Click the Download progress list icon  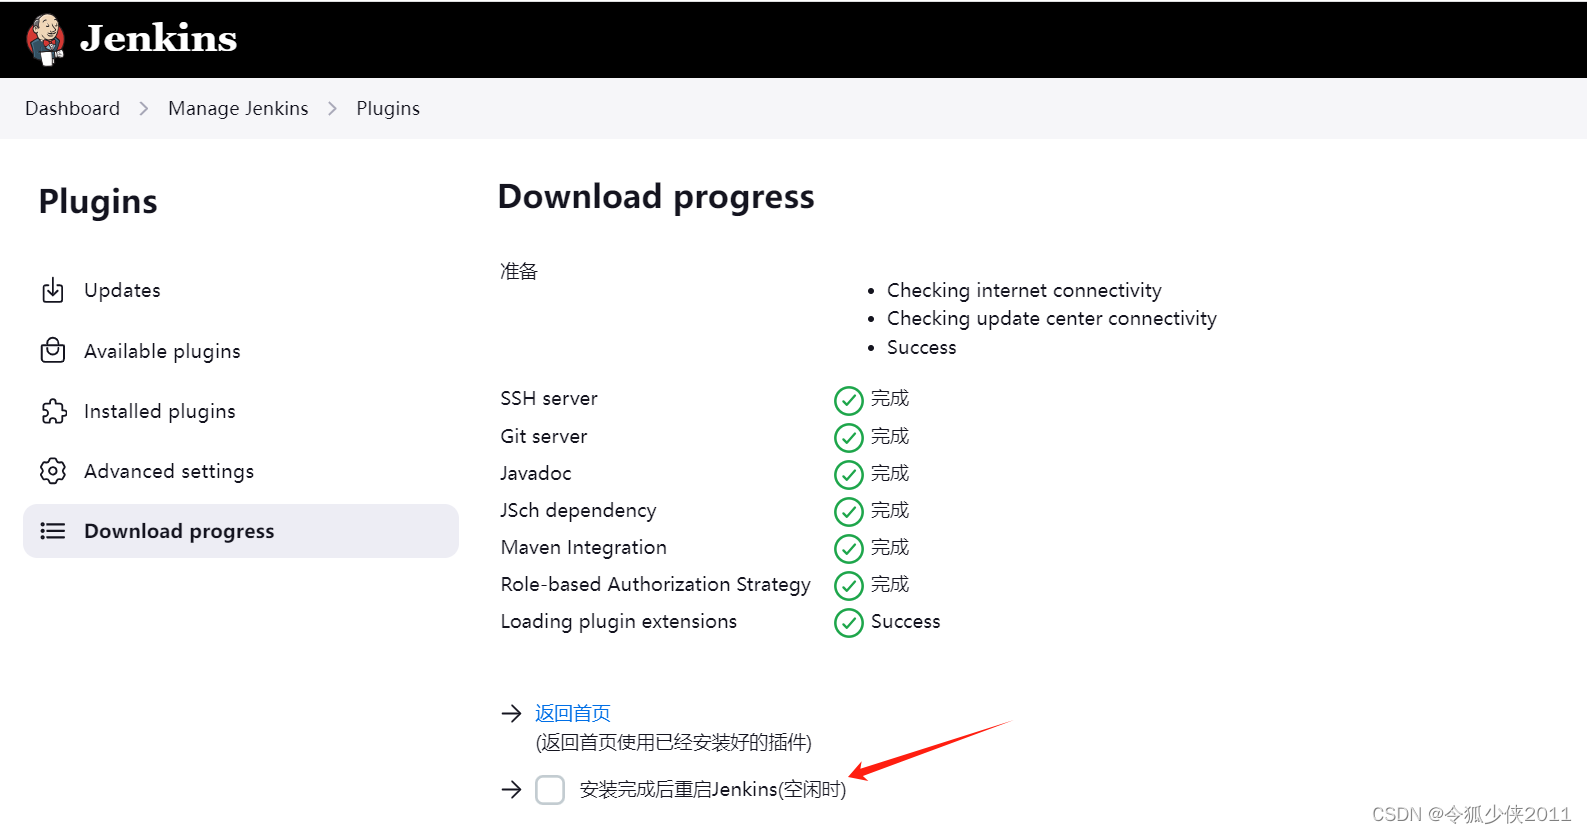pyautogui.click(x=53, y=531)
